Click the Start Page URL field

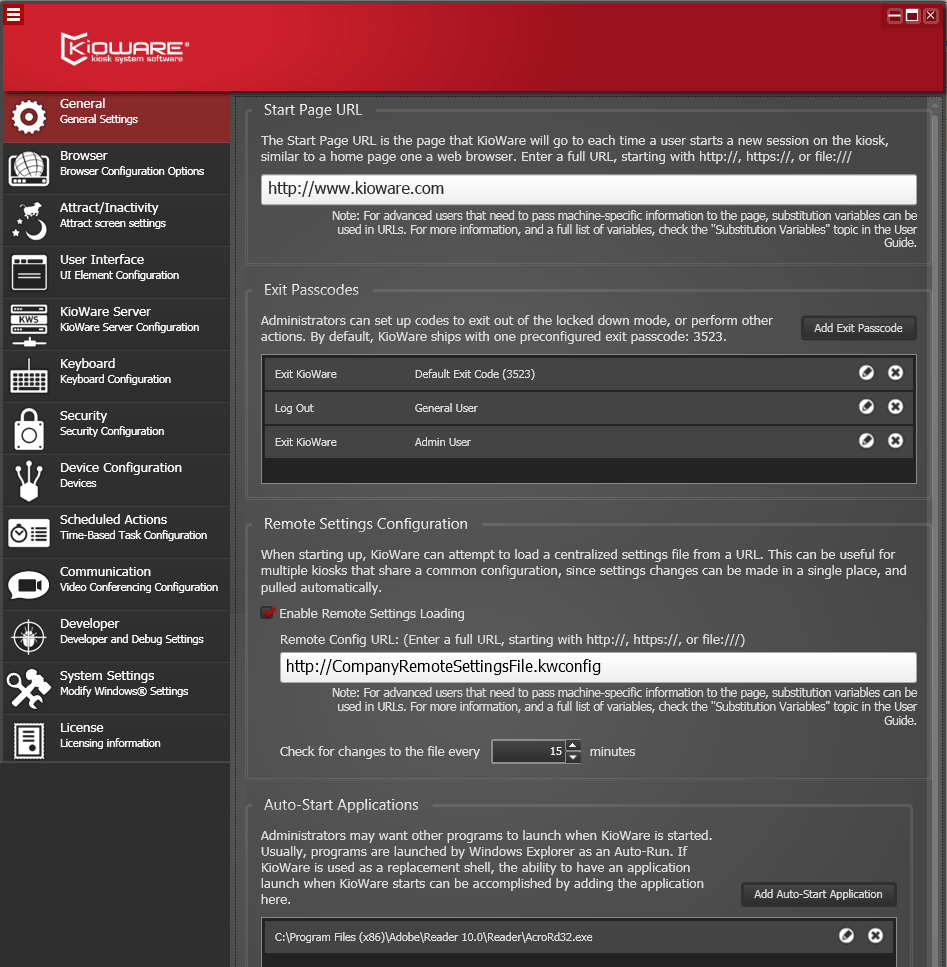tap(588, 189)
